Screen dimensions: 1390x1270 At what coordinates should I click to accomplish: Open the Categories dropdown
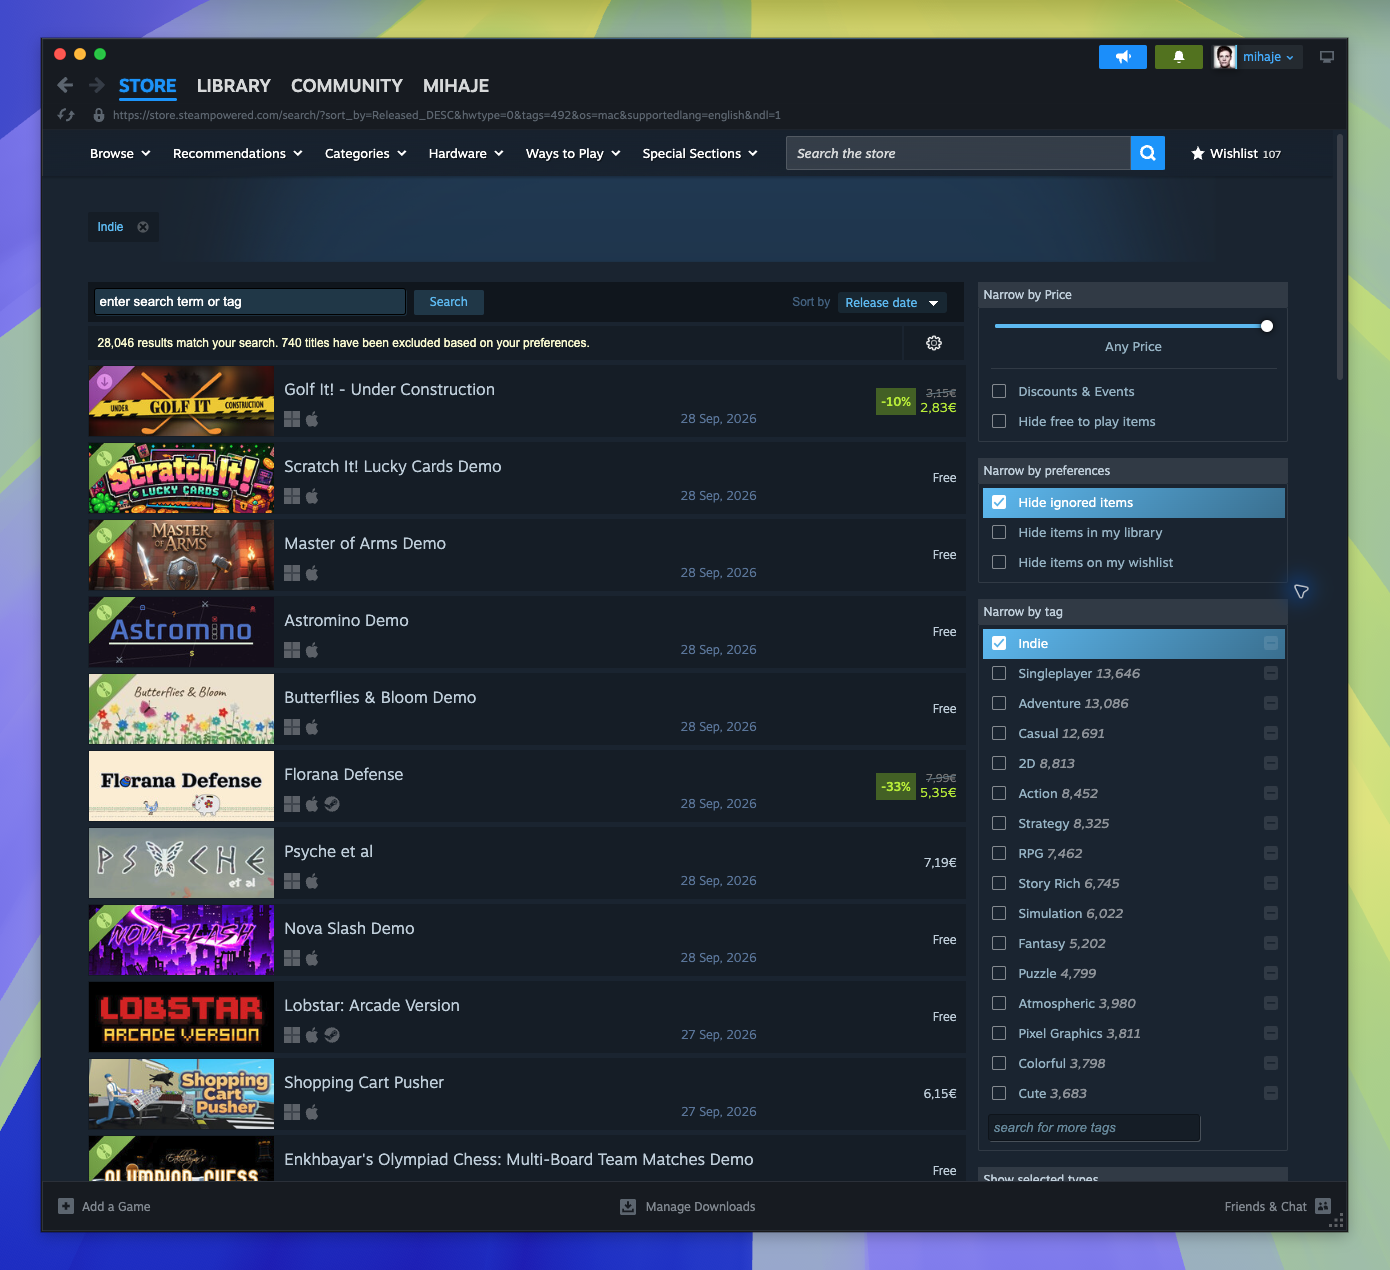click(366, 153)
